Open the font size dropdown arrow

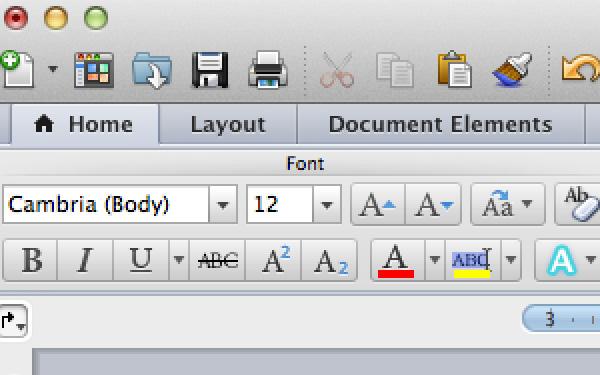tap(327, 205)
